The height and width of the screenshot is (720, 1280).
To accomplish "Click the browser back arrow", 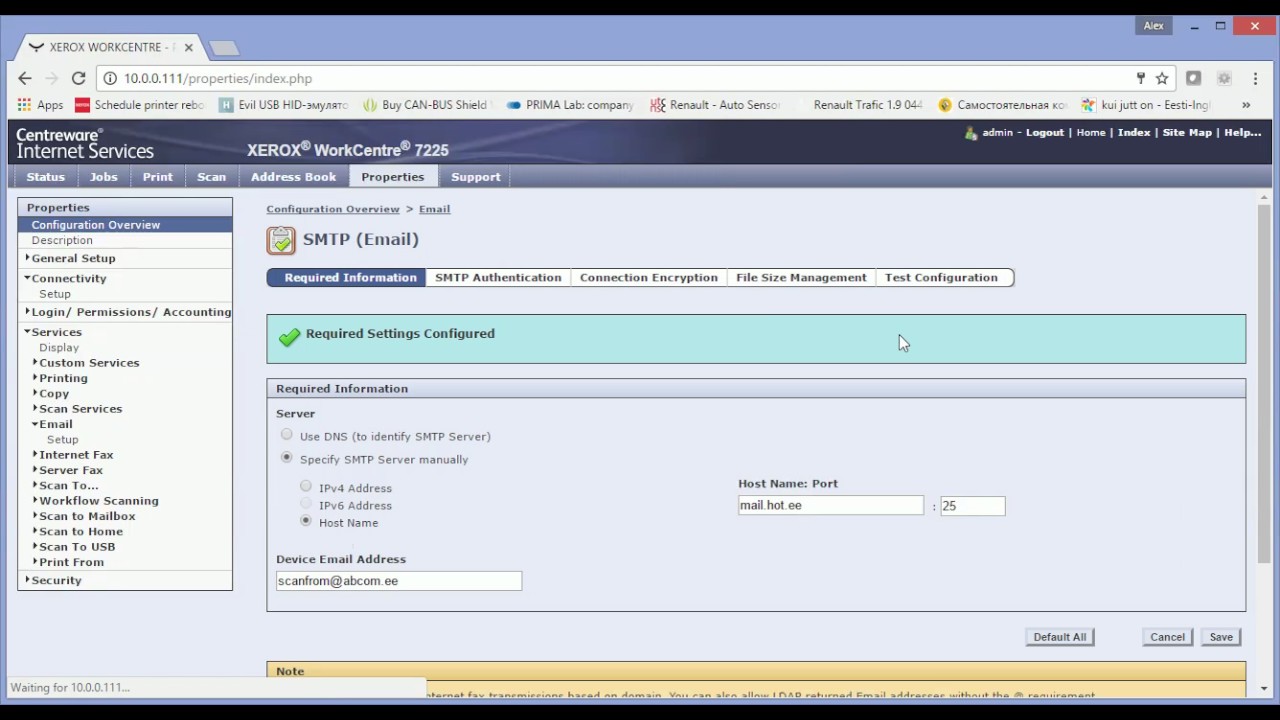I will pos(25,78).
